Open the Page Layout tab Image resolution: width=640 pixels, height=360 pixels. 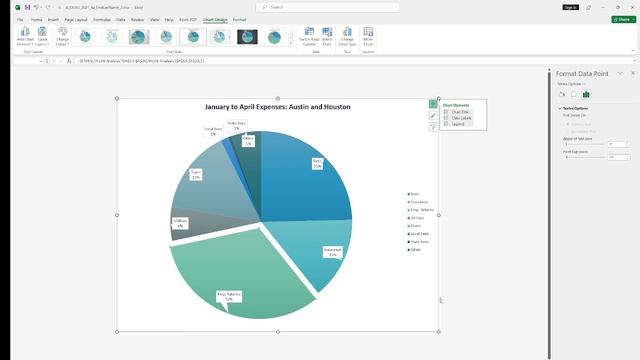click(76, 20)
